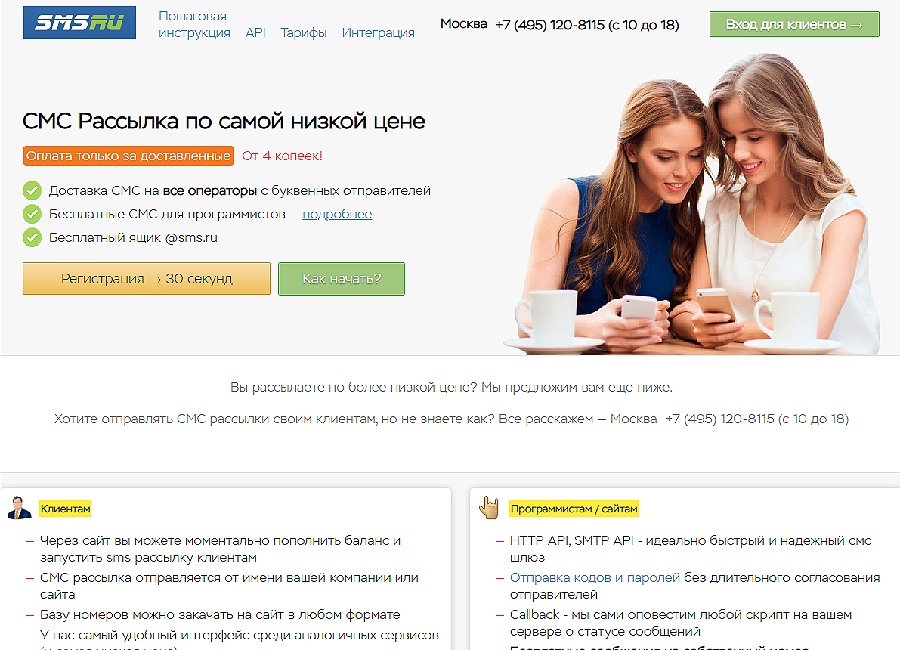This screenshot has width=900, height=650.
Task: Click the checkmark next to Бесплатные СМС для программистов
Action: coord(32,214)
